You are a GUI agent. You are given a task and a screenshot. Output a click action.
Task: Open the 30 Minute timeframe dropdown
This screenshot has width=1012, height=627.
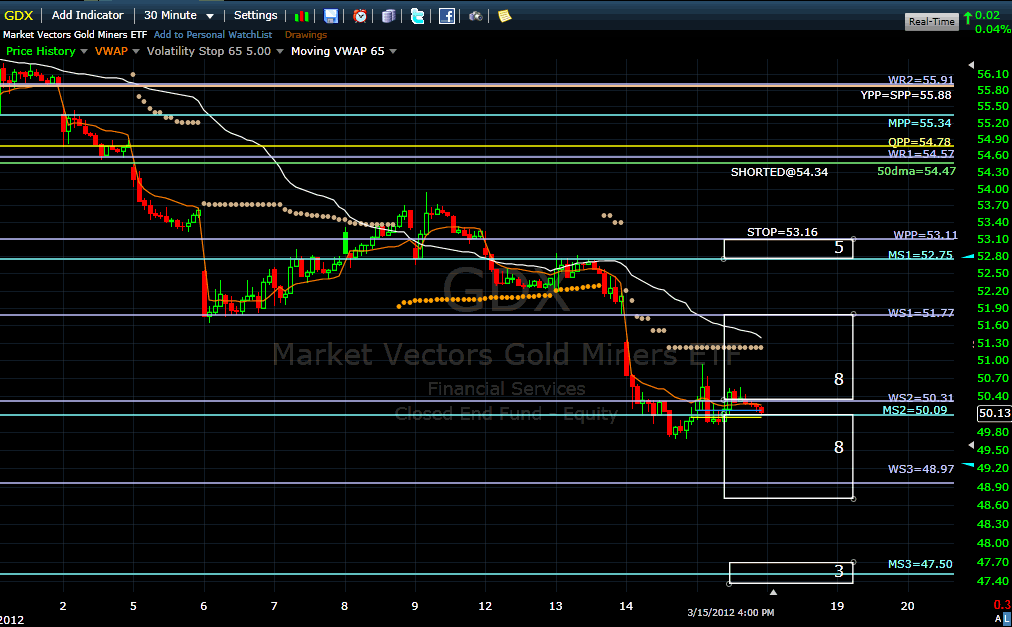click(179, 15)
